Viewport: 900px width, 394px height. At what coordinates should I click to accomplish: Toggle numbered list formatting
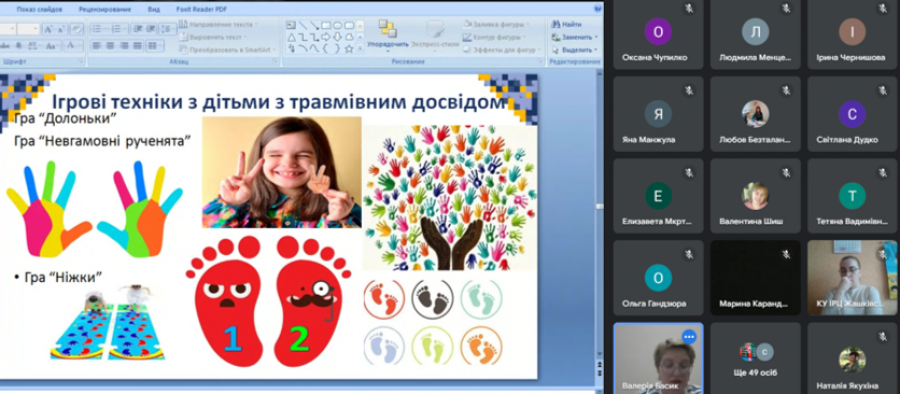(x=118, y=29)
